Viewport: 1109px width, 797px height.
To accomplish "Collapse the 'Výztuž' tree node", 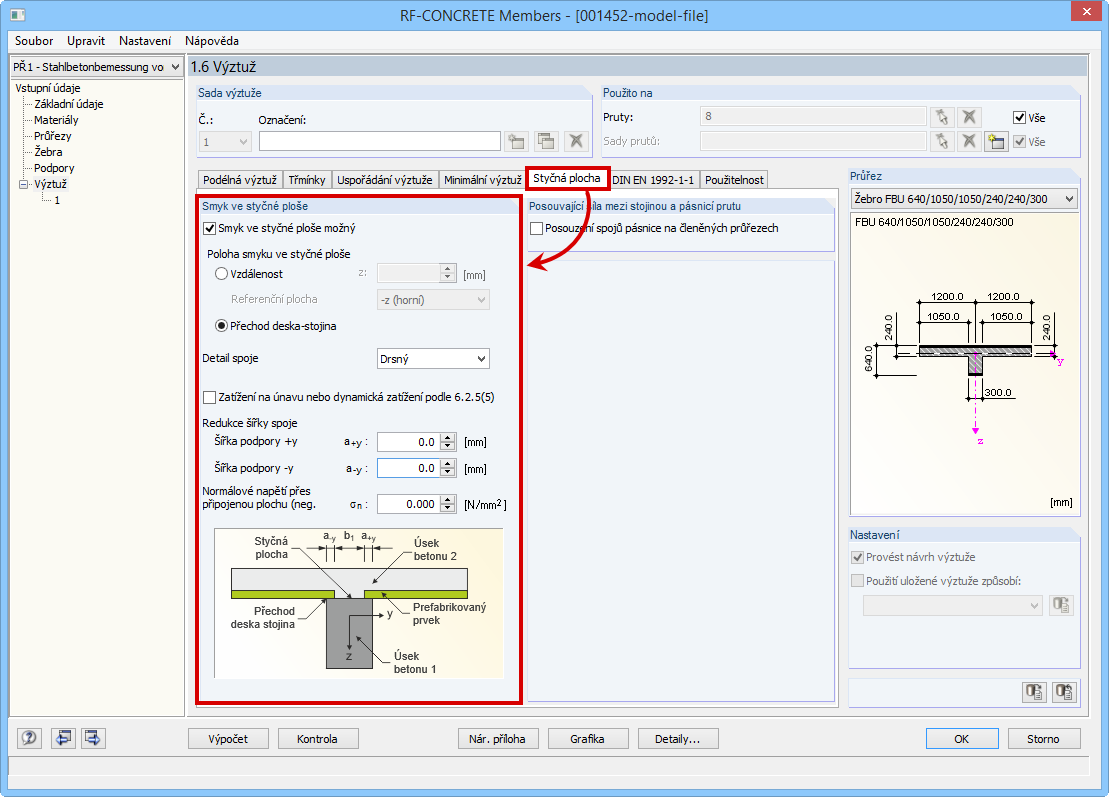I will (x=23, y=185).
